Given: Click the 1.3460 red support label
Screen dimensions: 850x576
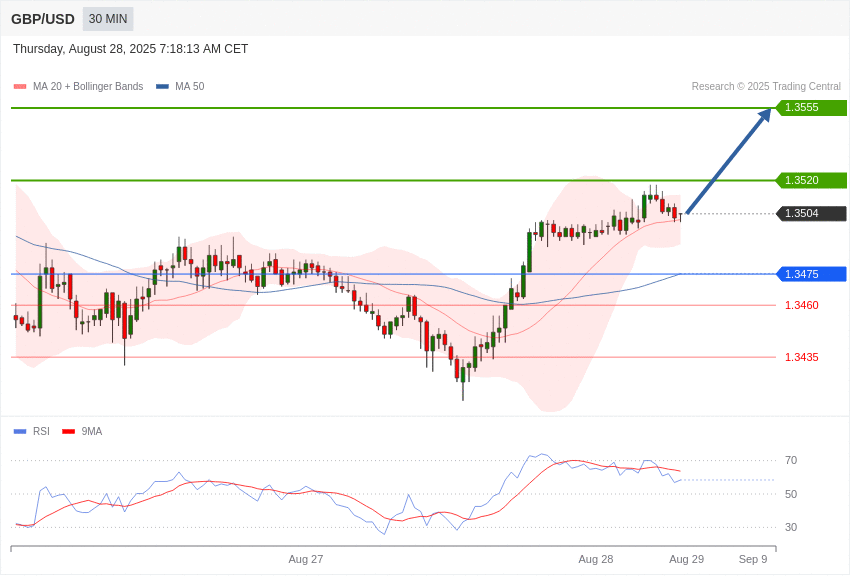Looking at the screenshot, I should click(802, 305).
